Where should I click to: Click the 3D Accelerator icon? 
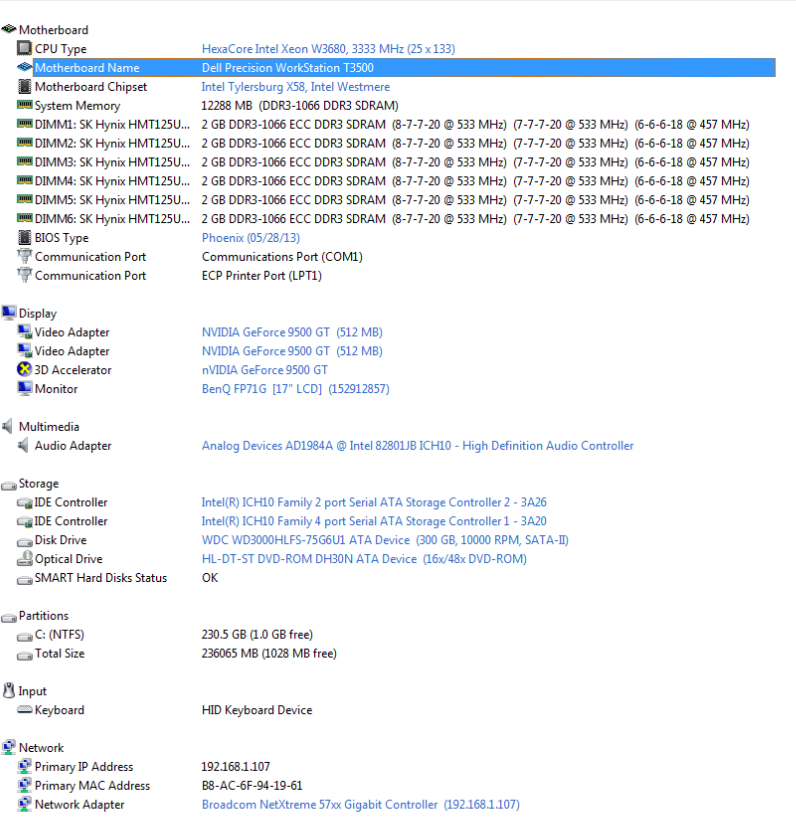tap(24, 369)
